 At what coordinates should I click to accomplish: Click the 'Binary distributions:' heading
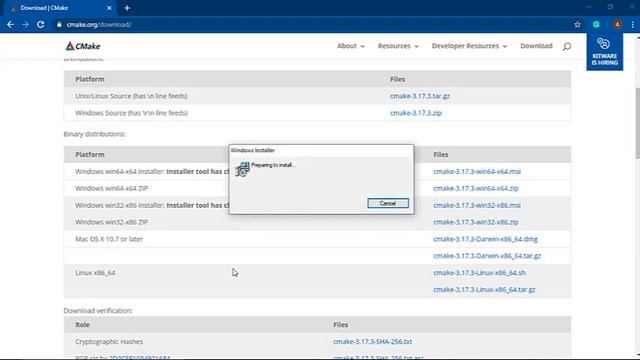click(x=94, y=134)
